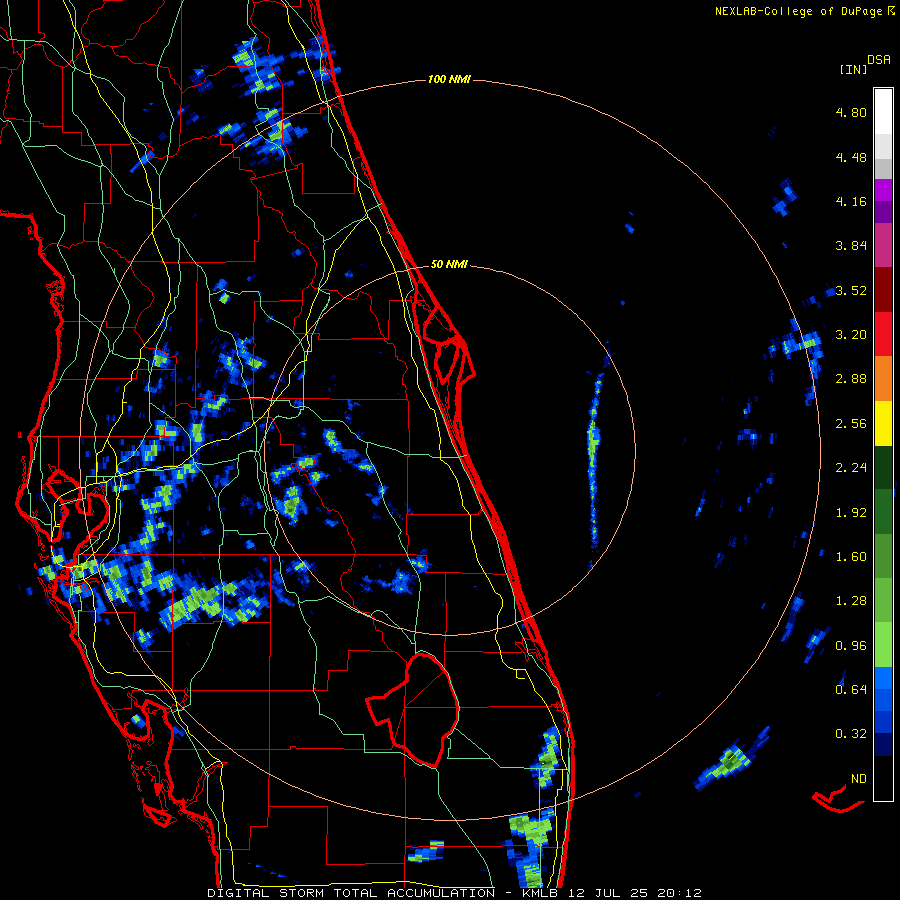Pick the yellow swatch beside 2.56
The width and height of the screenshot is (900, 900).
pyautogui.click(x=883, y=424)
